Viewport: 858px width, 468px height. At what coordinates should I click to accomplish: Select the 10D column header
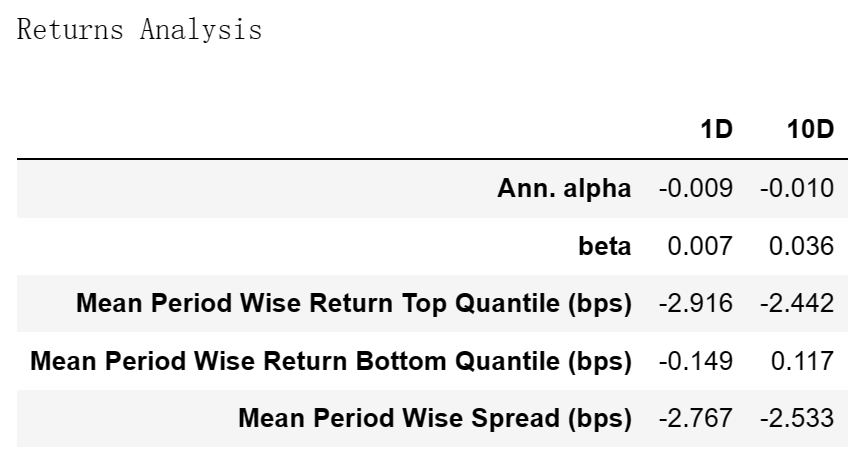pyautogui.click(x=810, y=130)
